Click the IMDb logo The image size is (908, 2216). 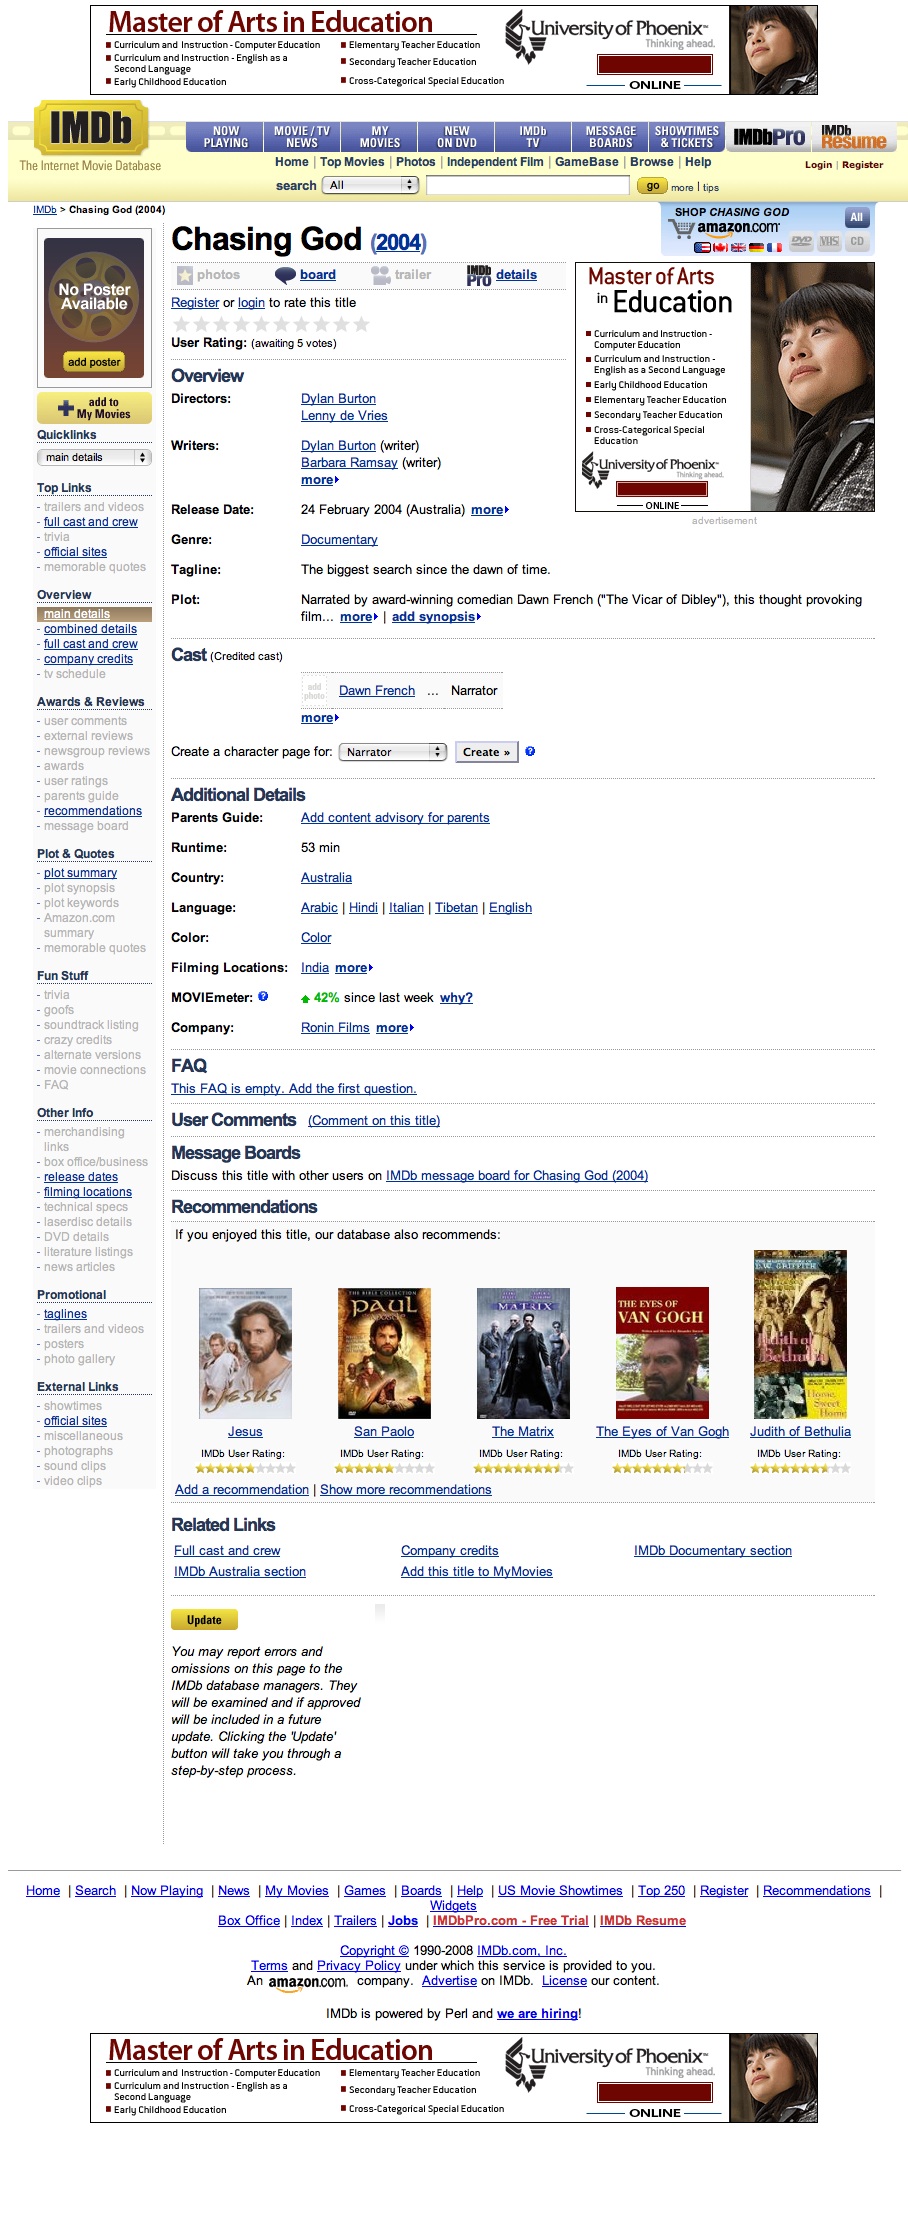coord(91,128)
